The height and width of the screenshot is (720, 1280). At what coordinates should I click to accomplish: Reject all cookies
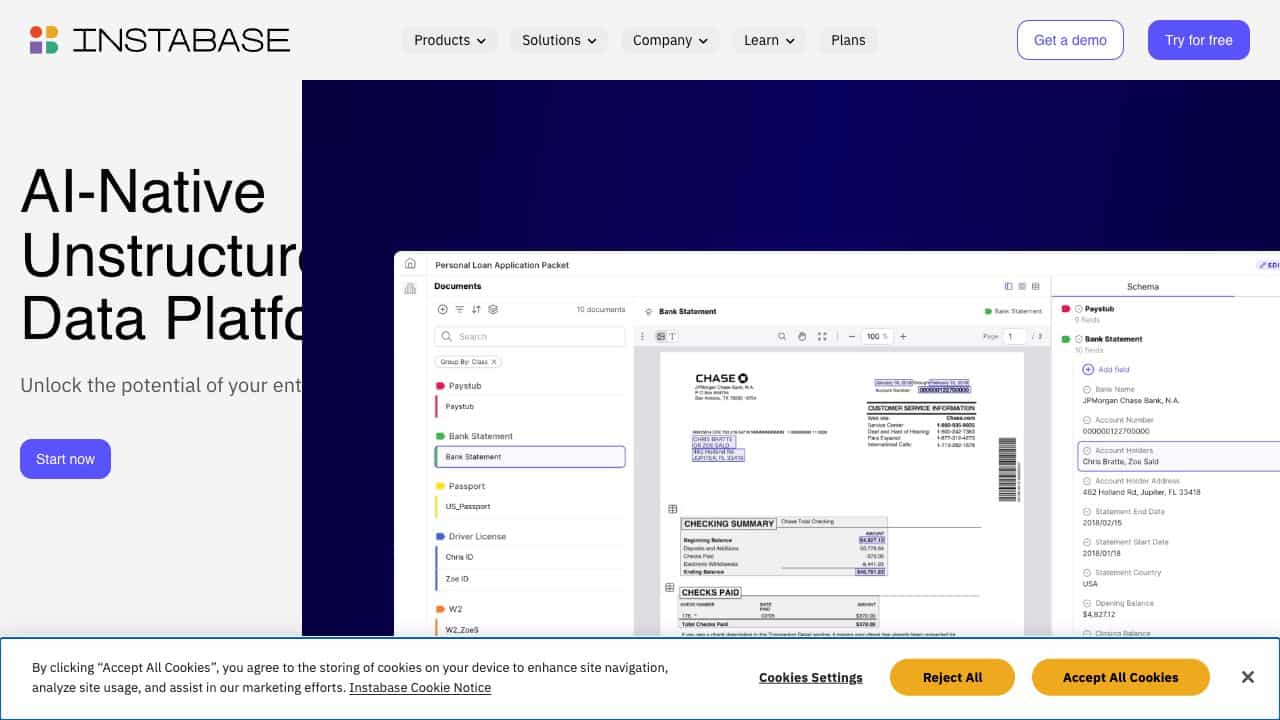pyautogui.click(x=952, y=677)
